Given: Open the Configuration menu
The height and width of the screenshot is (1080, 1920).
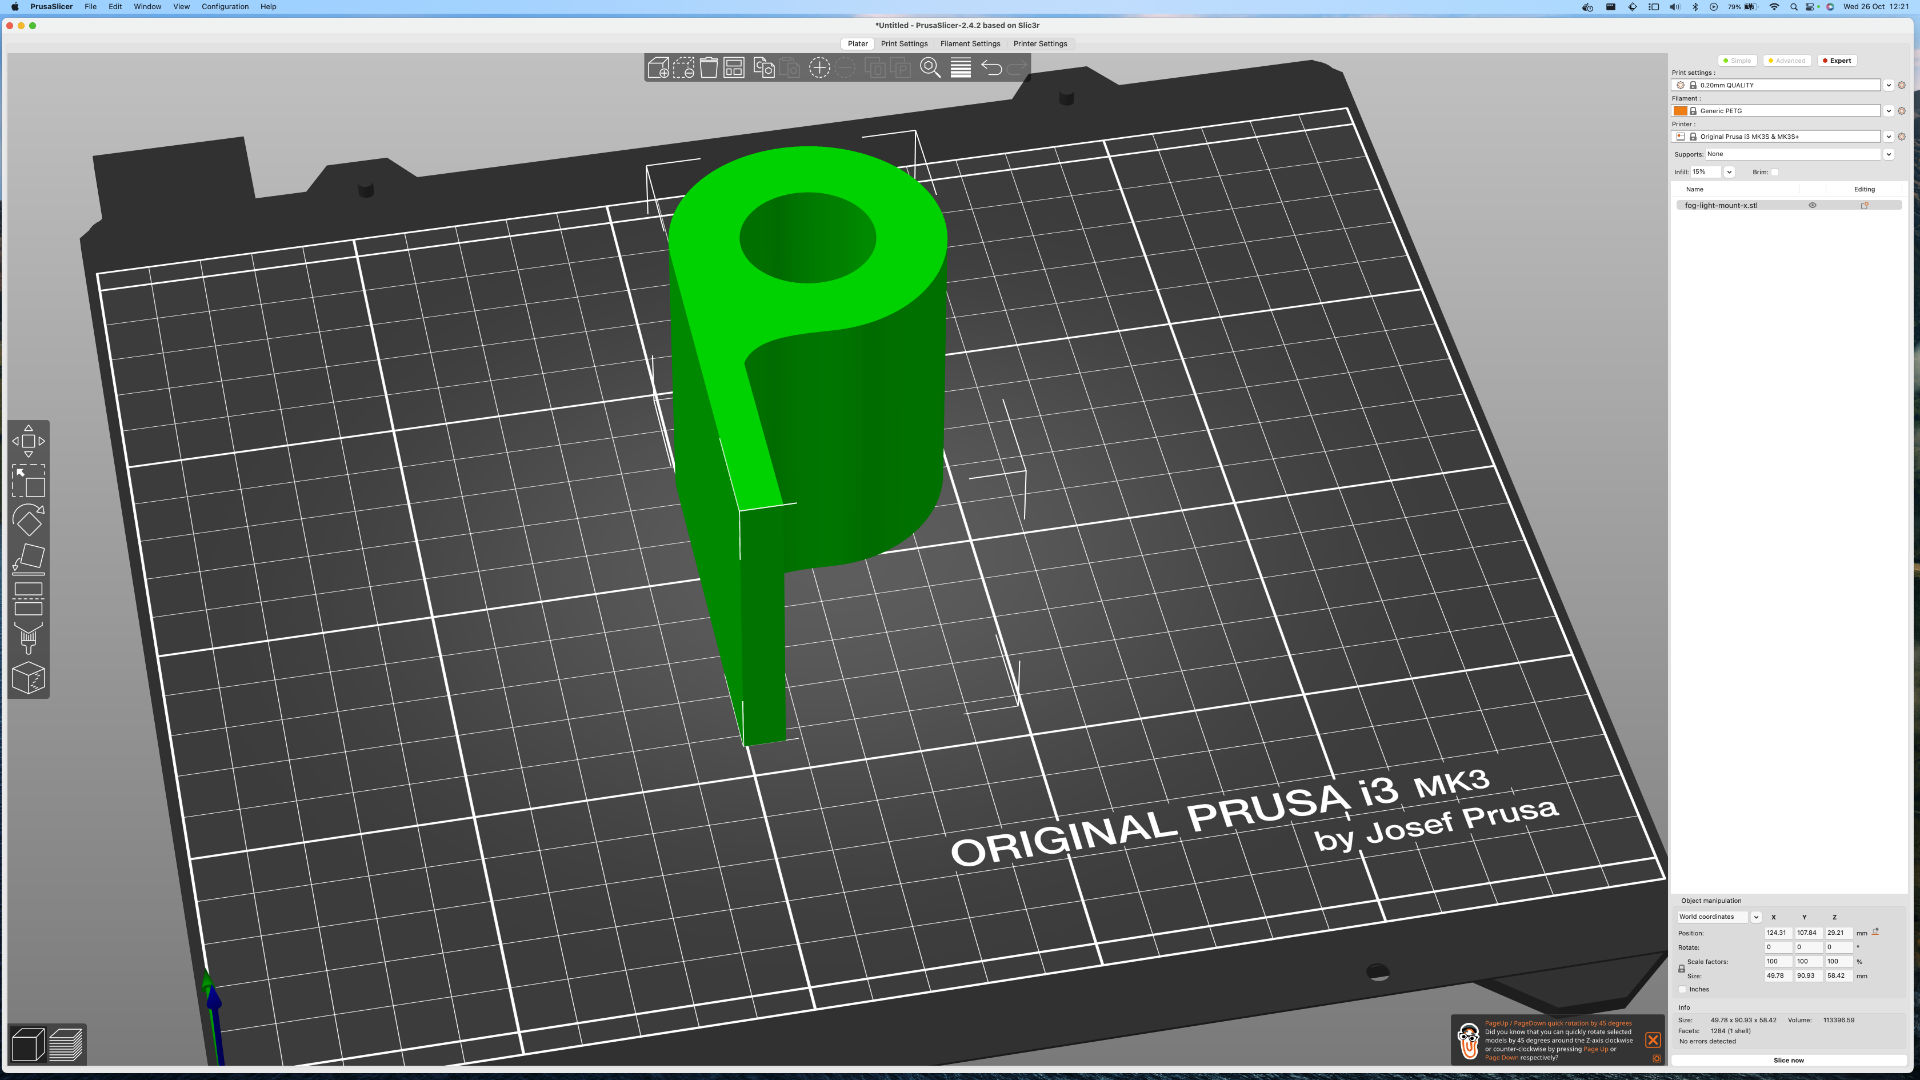Looking at the screenshot, I should coord(224,6).
